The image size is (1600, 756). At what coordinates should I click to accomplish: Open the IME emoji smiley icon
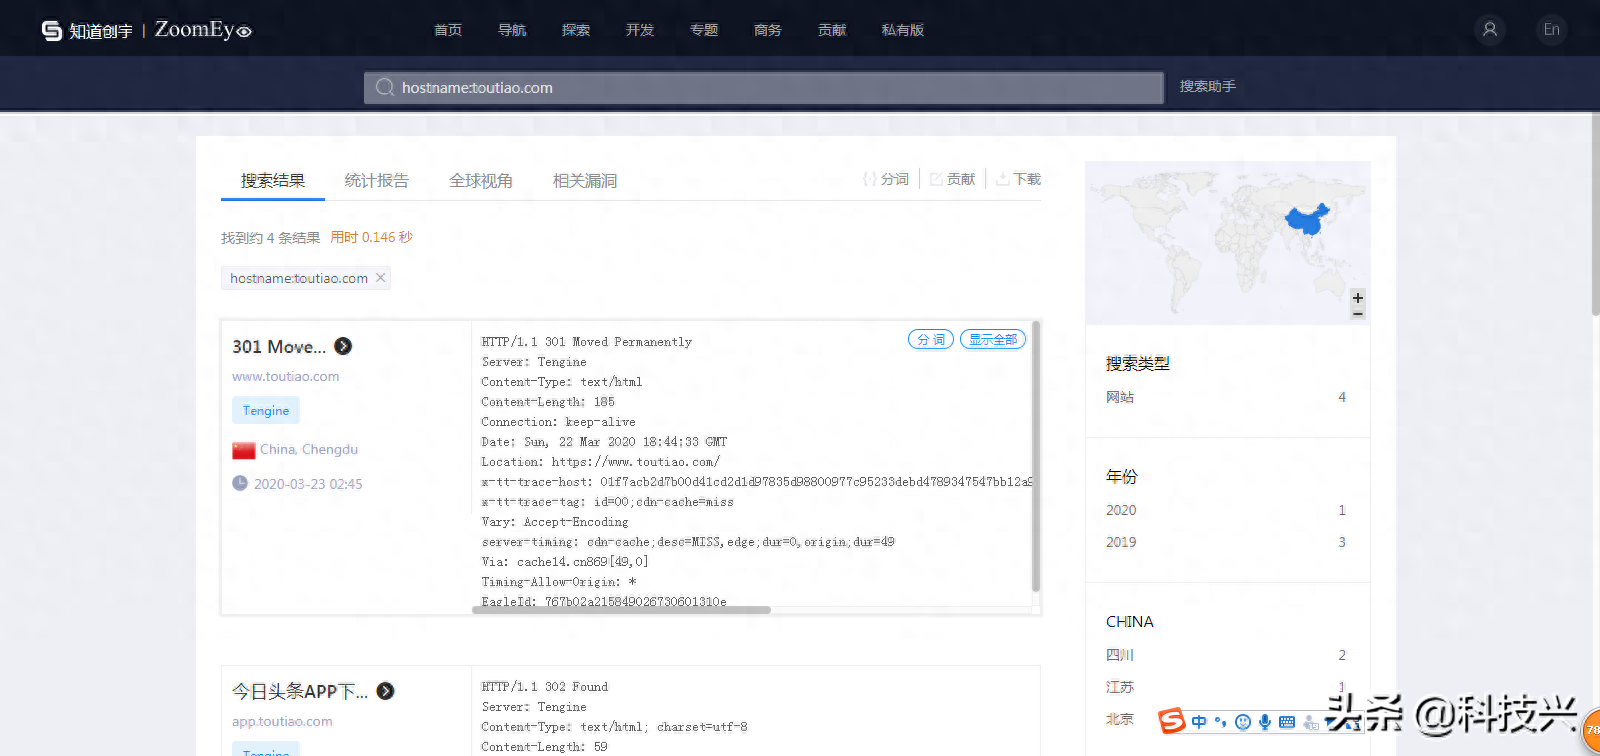(1243, 722)
